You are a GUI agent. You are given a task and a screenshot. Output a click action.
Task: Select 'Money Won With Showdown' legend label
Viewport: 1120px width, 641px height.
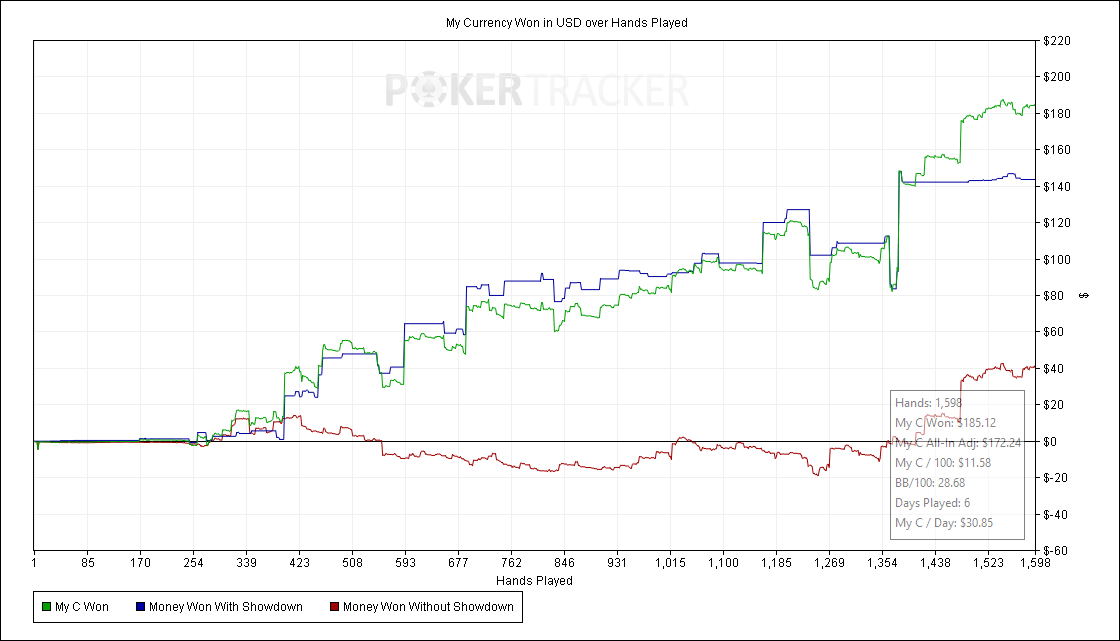(x=226, y=607)
